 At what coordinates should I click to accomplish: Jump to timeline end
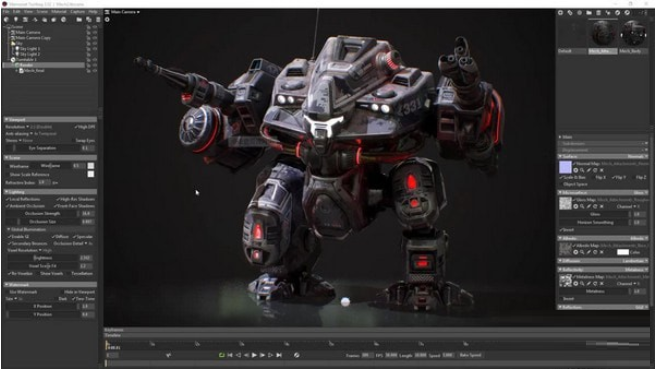coord(279,355)
